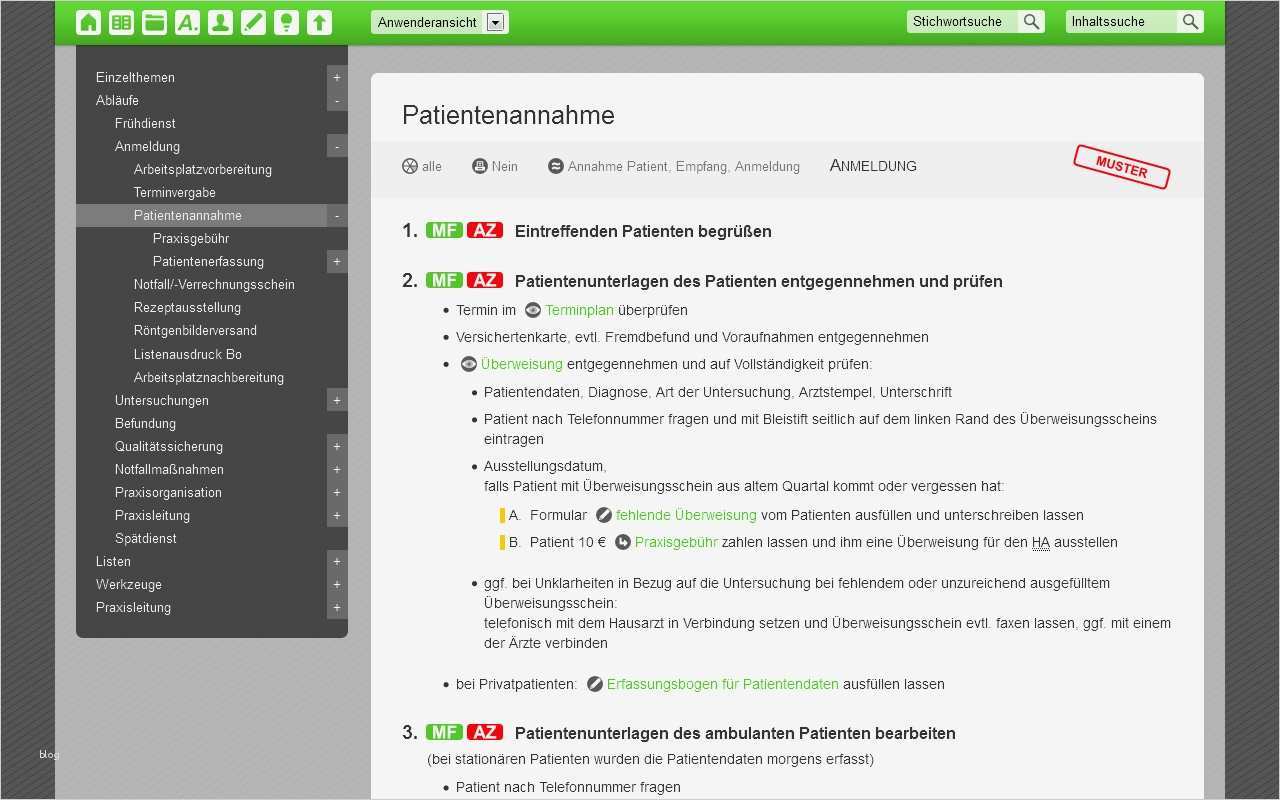This screenshot has height=800, width=1280.
Task: Click inside the Inhaltssuche search field
Action: [x=1120, y=20]
